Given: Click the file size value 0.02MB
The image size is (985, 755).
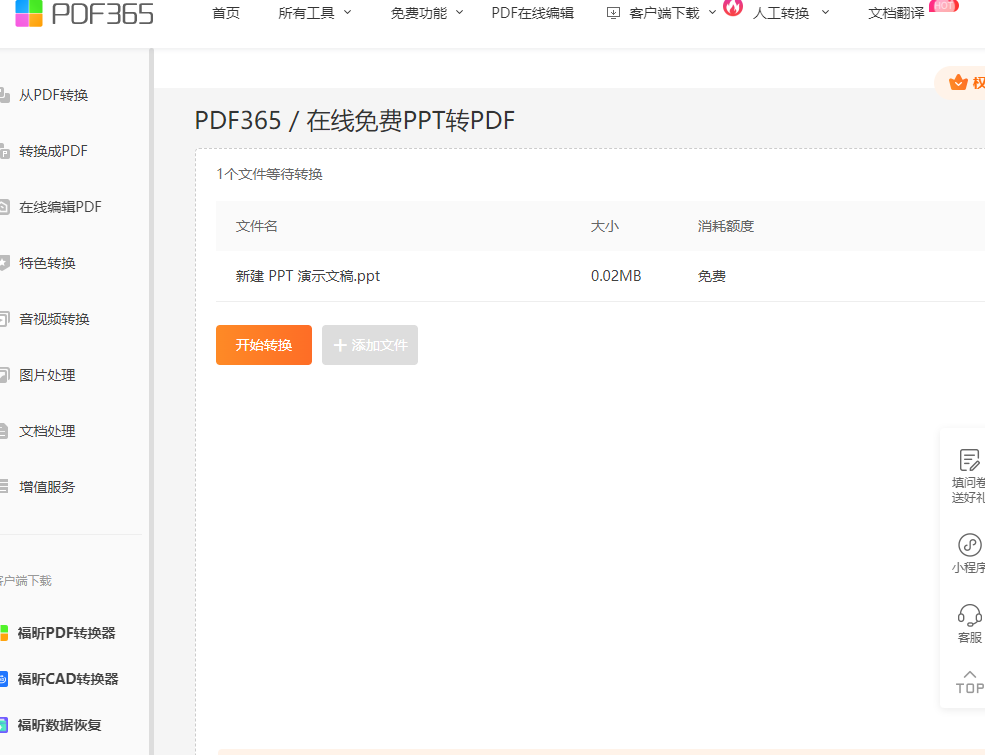Looking at the screenshot, I should tap(616, 276).
